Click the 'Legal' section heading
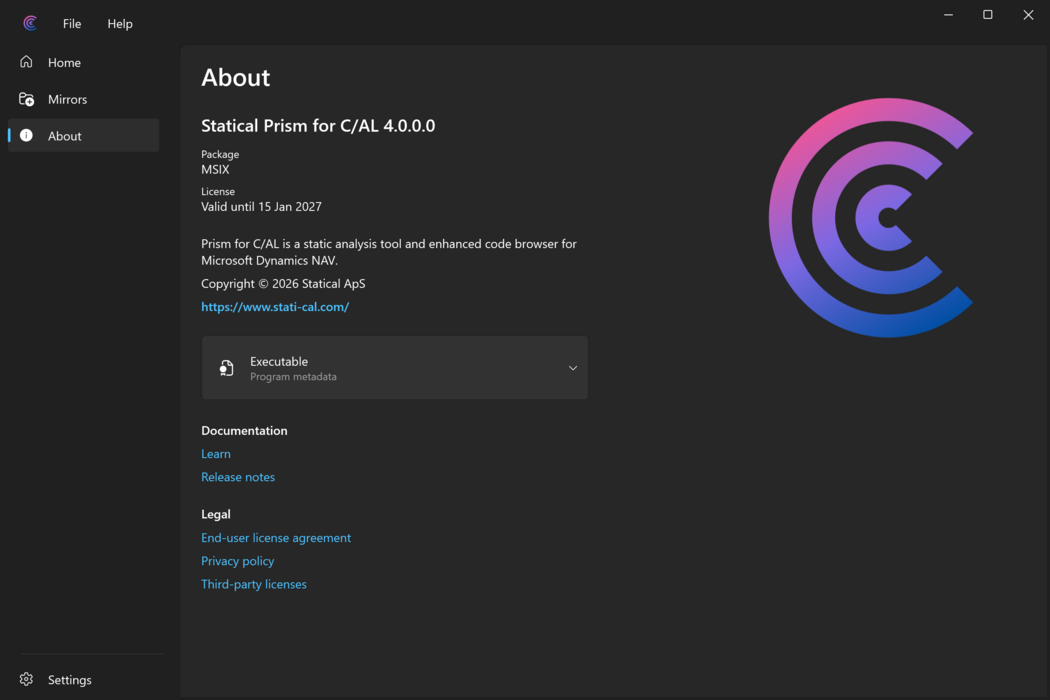The width and height of the screenshot is (1050, 700). coord(216,514)
